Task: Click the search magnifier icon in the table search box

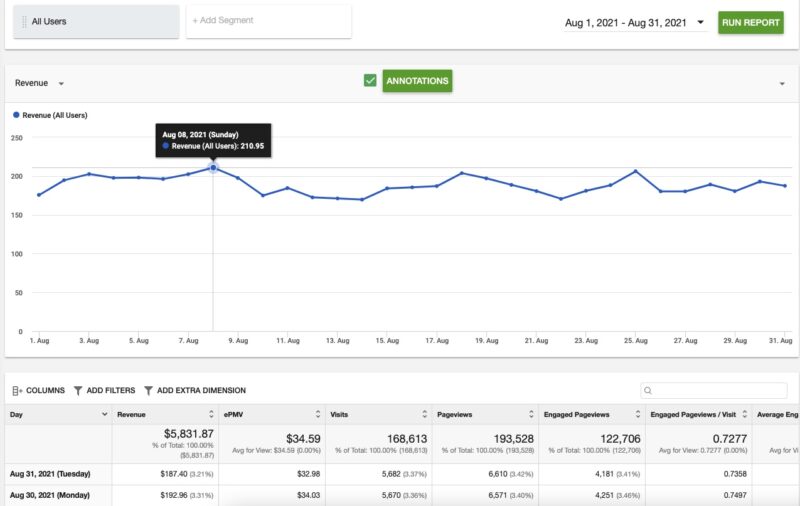Action: tap(649, 391)
